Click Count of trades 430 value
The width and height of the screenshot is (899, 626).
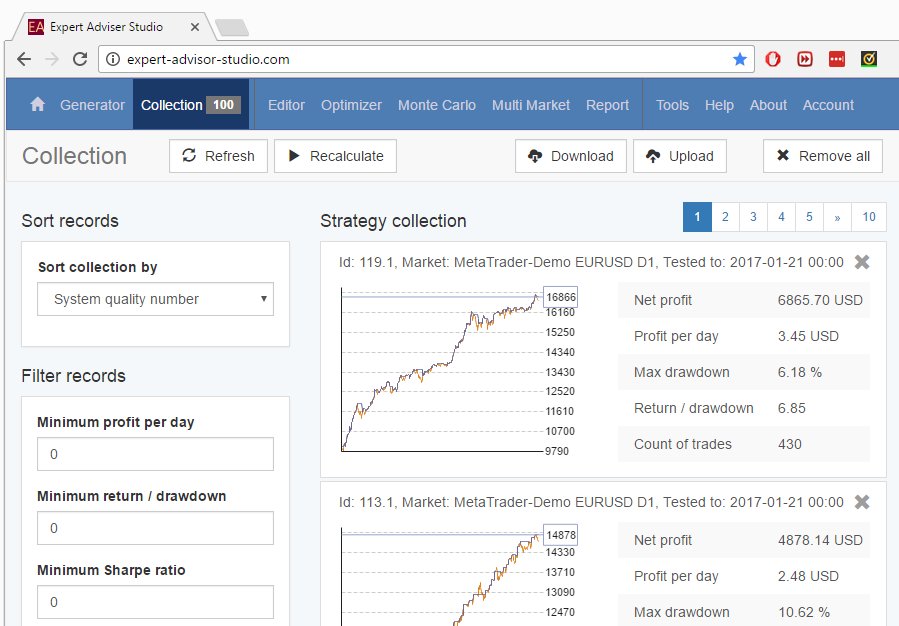pos(789,444)
